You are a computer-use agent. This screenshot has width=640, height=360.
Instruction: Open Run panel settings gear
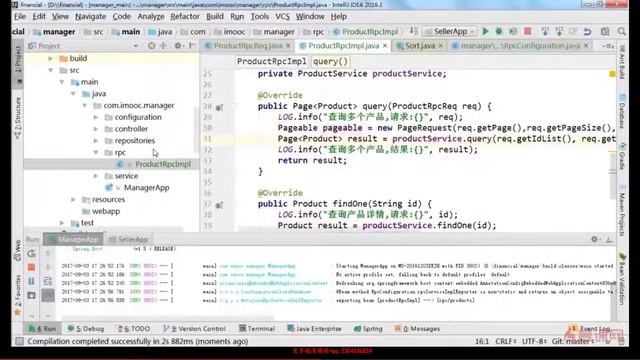[x=594, y=239]
